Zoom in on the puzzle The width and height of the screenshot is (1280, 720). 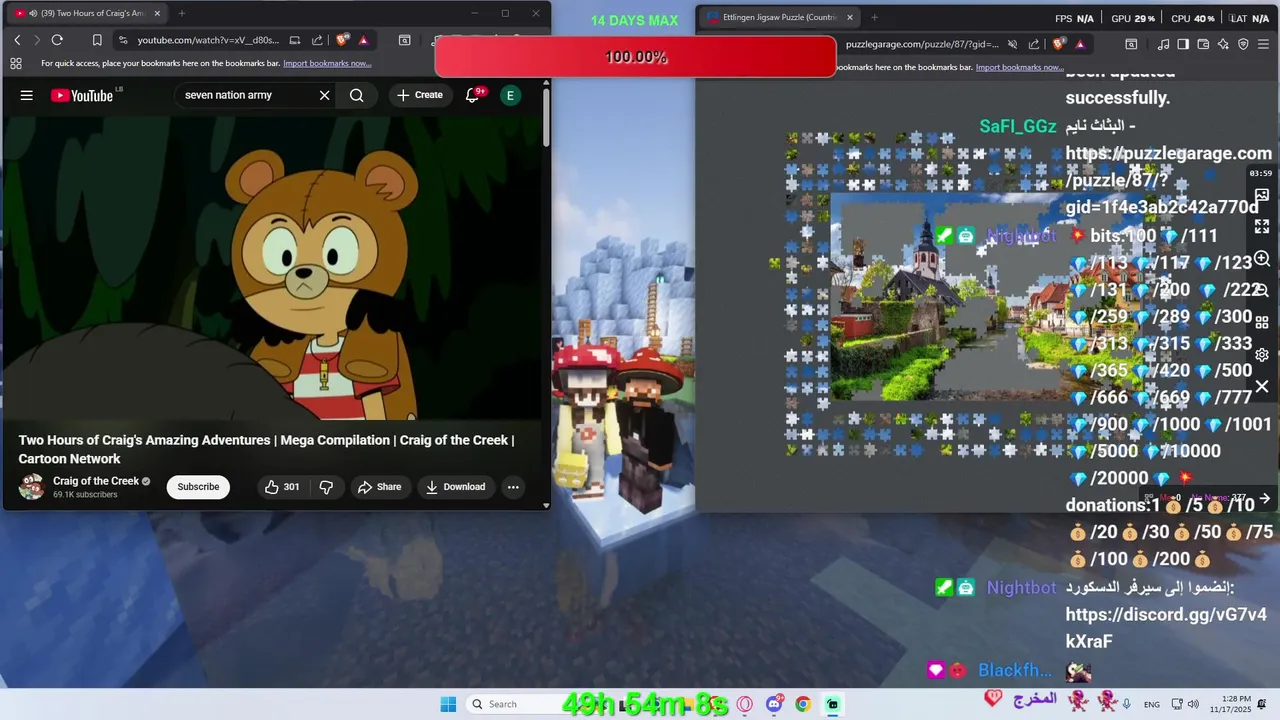point(1262,259)
